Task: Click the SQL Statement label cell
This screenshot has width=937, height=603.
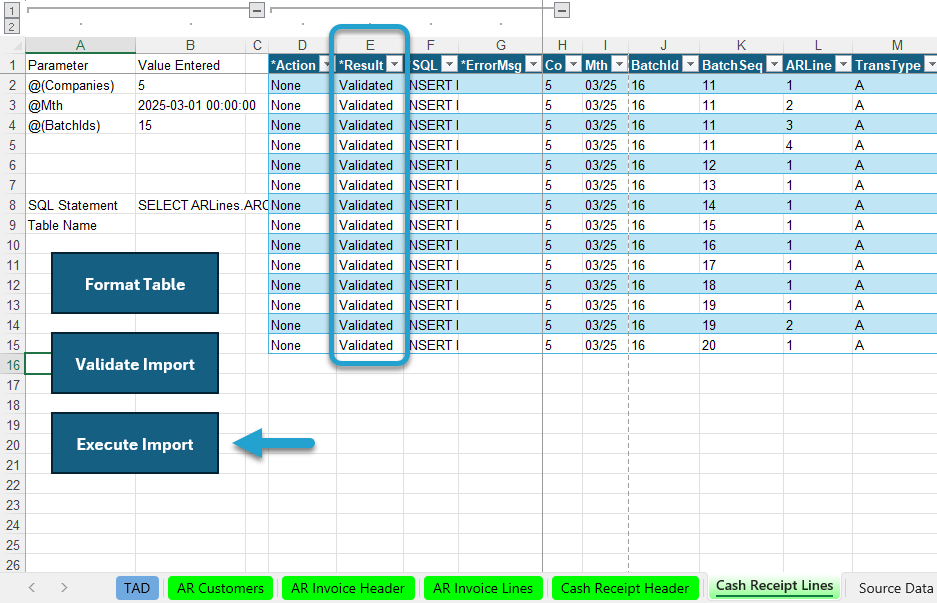Action: (81, 205)
